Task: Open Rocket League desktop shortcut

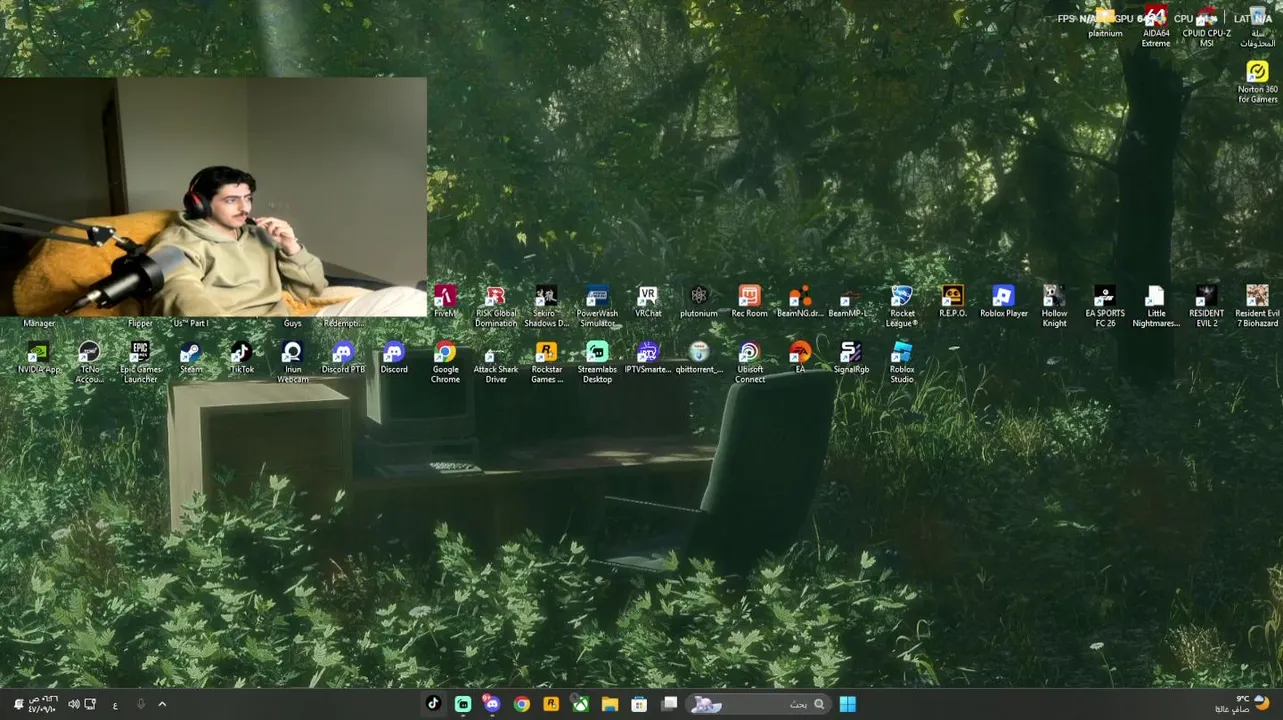Action: [902, 296]
